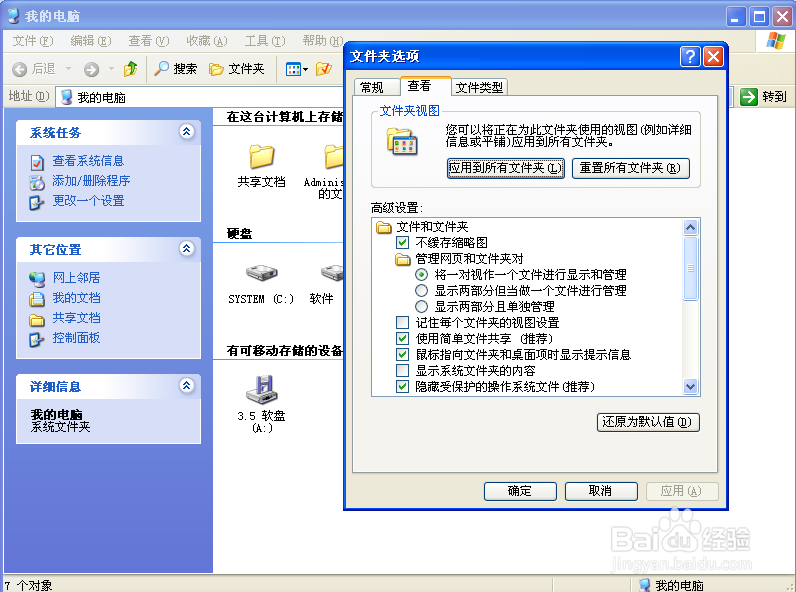Open the 编辑(E) menu
Image resolution: width=796 pixels, height=592 pixels.
click(x=90, y=41)
